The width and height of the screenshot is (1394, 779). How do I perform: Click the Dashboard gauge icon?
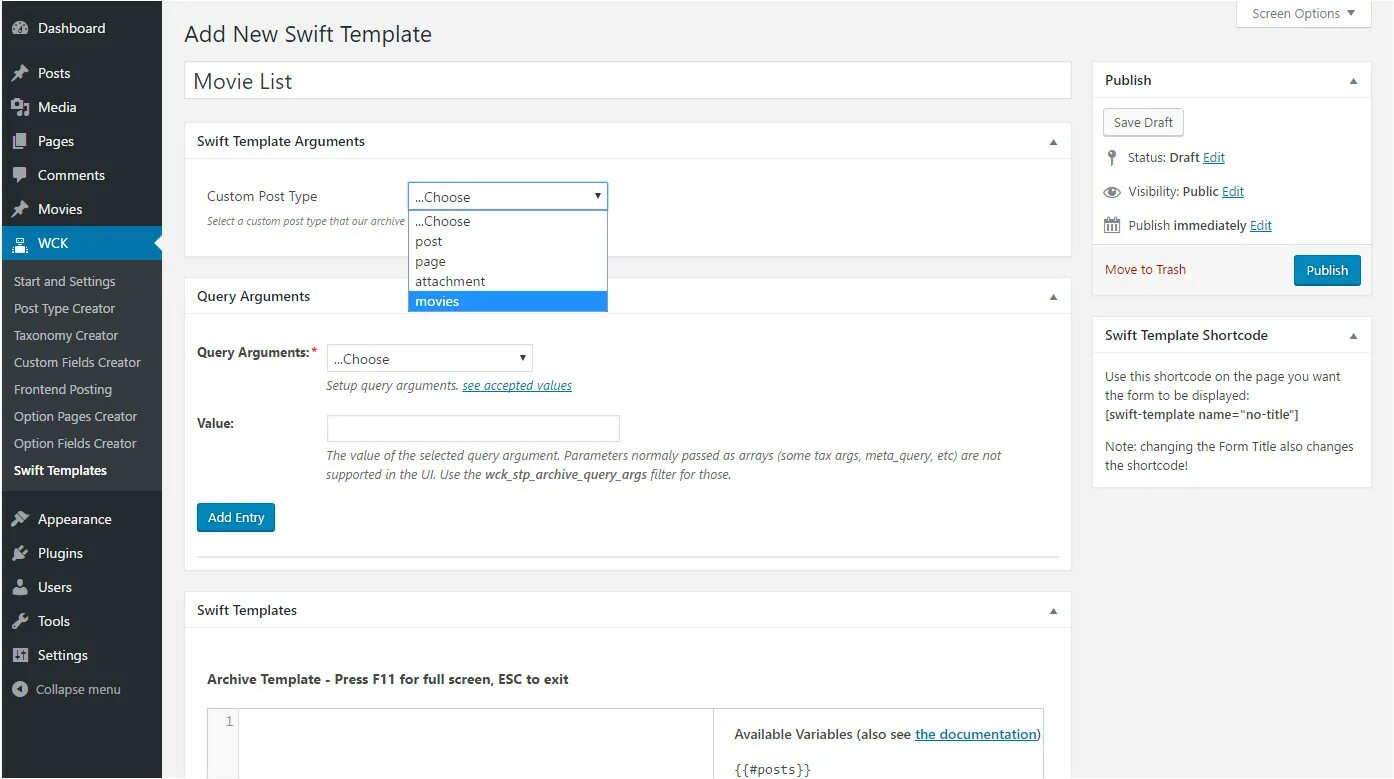pyautogui.click(x=20, y=29)
